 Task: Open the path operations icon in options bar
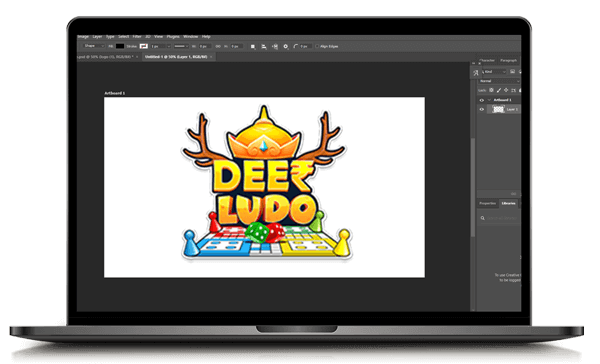tap(253, 46)
